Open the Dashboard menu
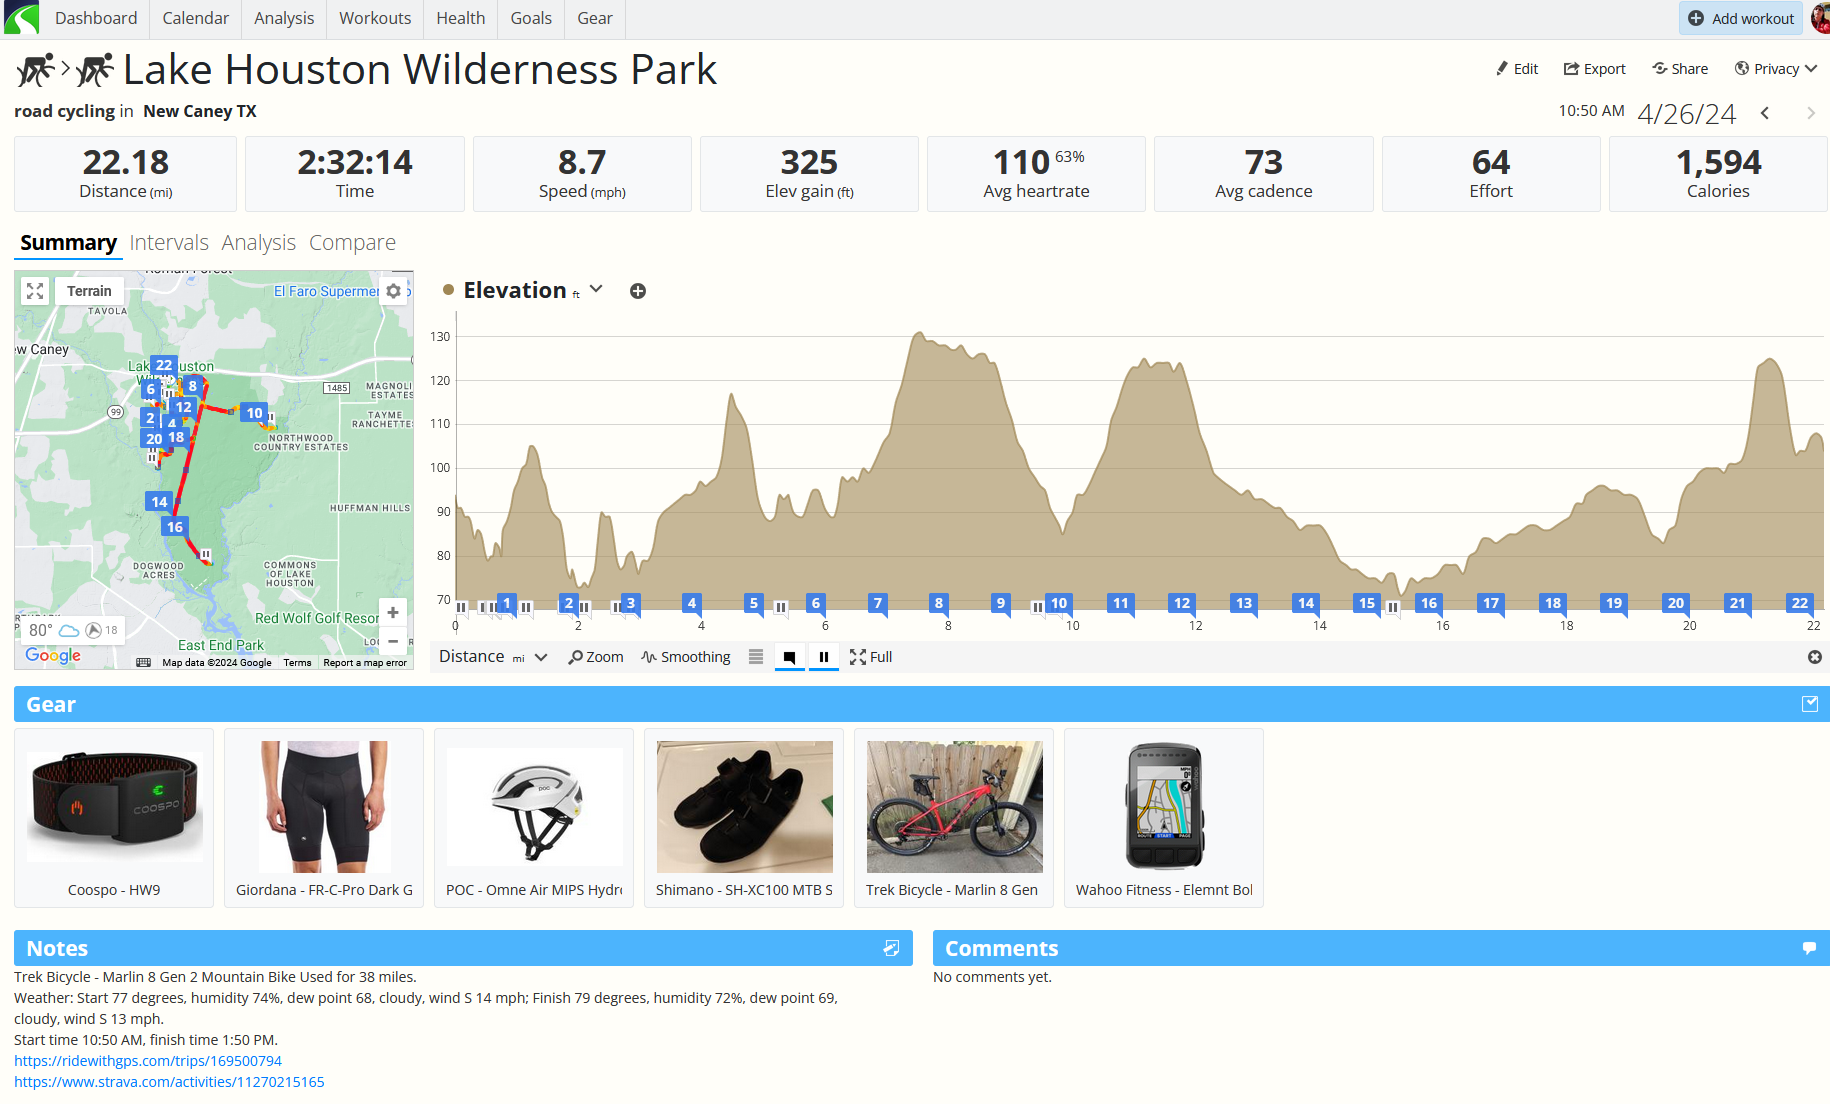The width and height of the screenshot is (1830, 1104). (96, 18)
